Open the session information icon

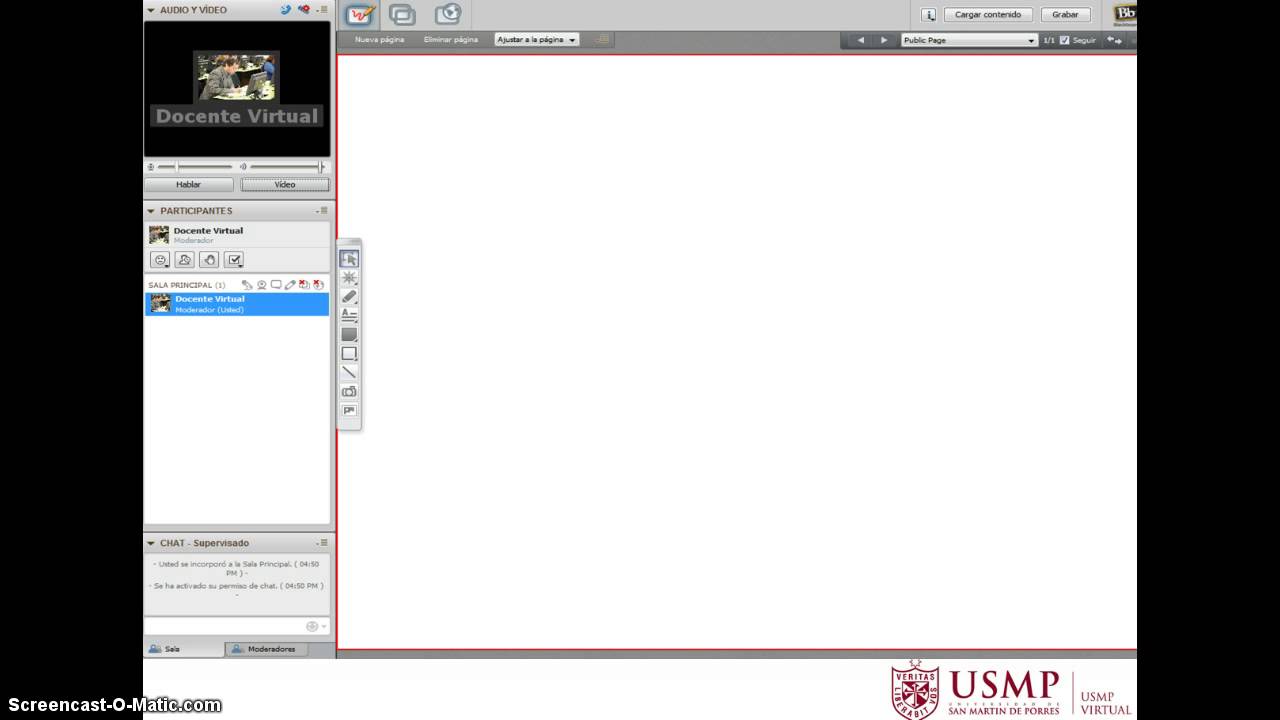point(929,15)
